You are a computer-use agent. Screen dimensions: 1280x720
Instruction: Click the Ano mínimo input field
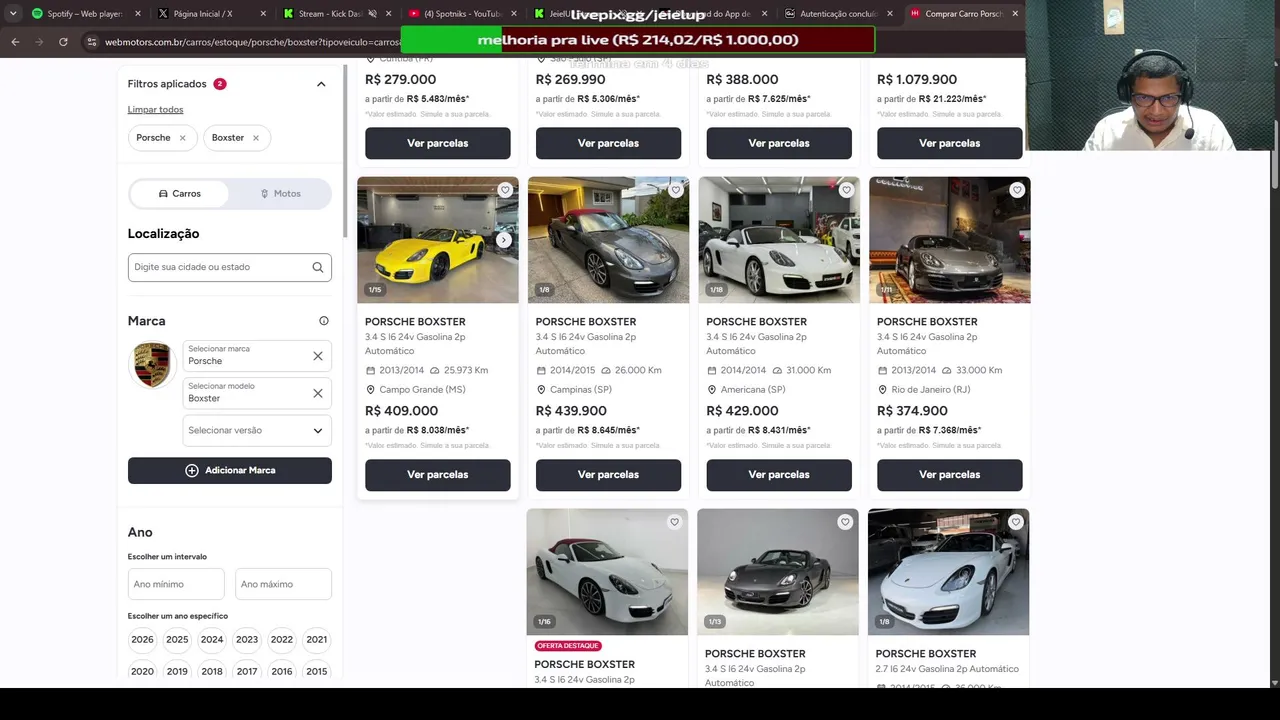(x=176, y=584)
